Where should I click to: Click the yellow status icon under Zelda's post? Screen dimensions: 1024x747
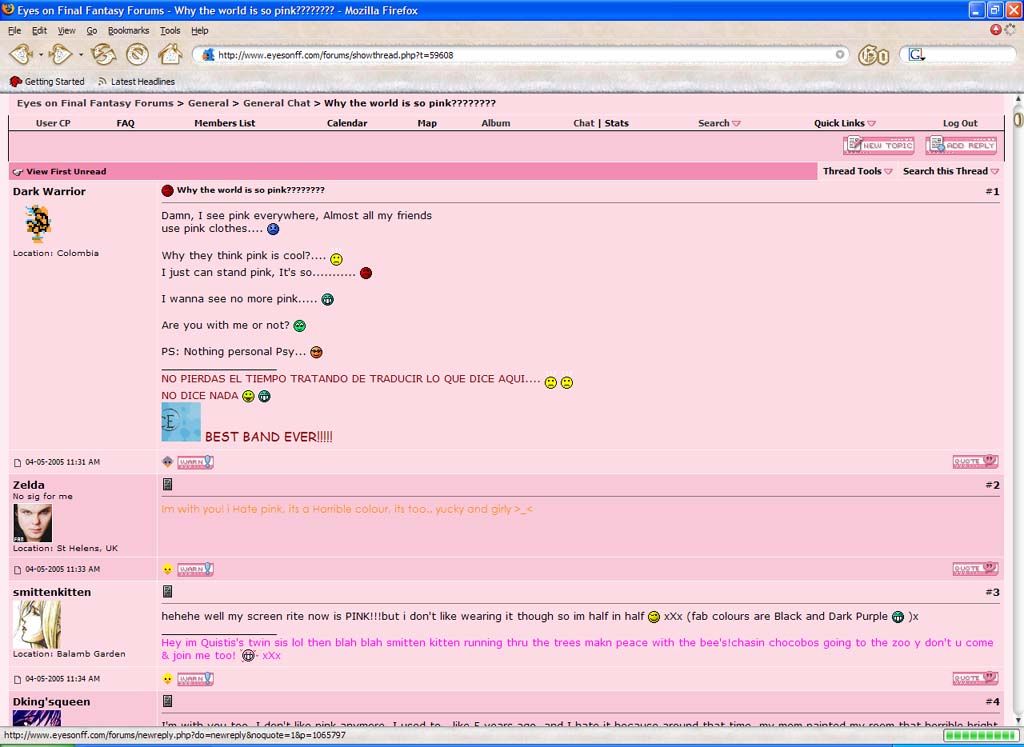pos(168,569)
